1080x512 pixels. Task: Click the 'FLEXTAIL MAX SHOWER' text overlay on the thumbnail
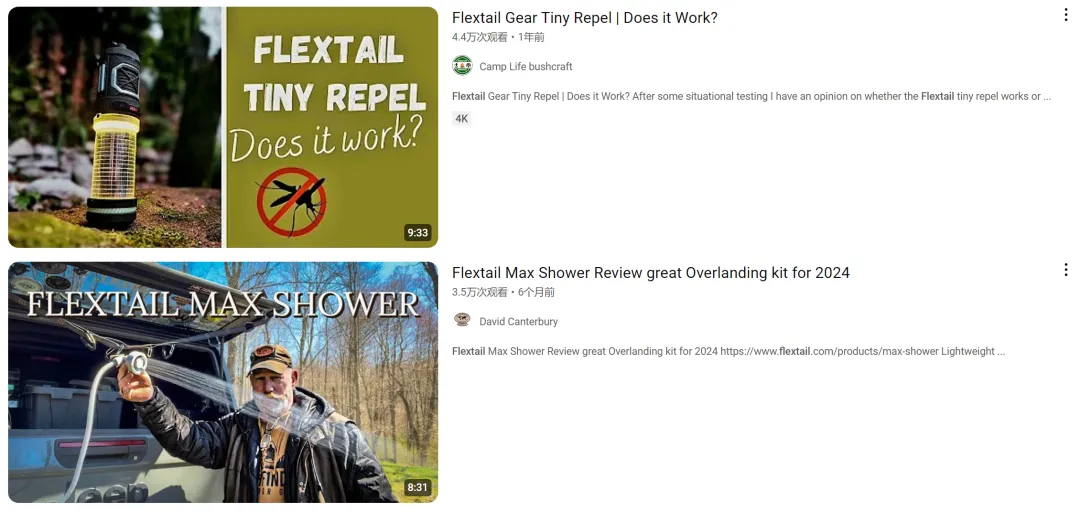pos(222,304)
